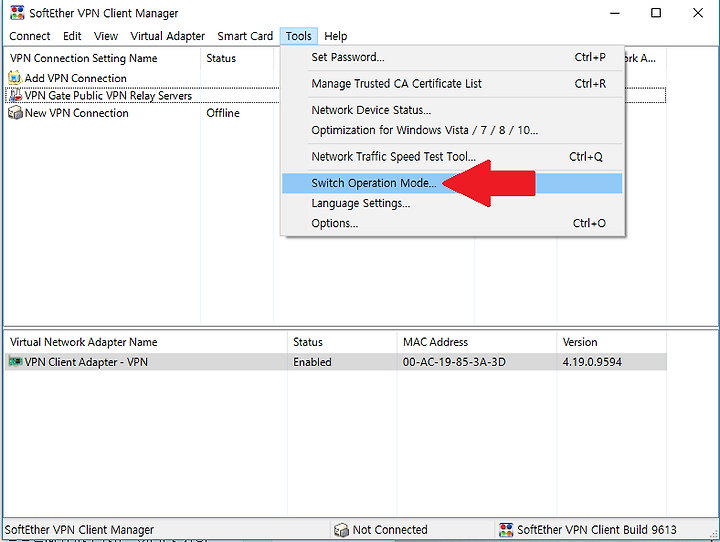Click SoftEther VPN Client Manager status bar text
Viewport: 720px width, 542px height.
tap(79, 530)
